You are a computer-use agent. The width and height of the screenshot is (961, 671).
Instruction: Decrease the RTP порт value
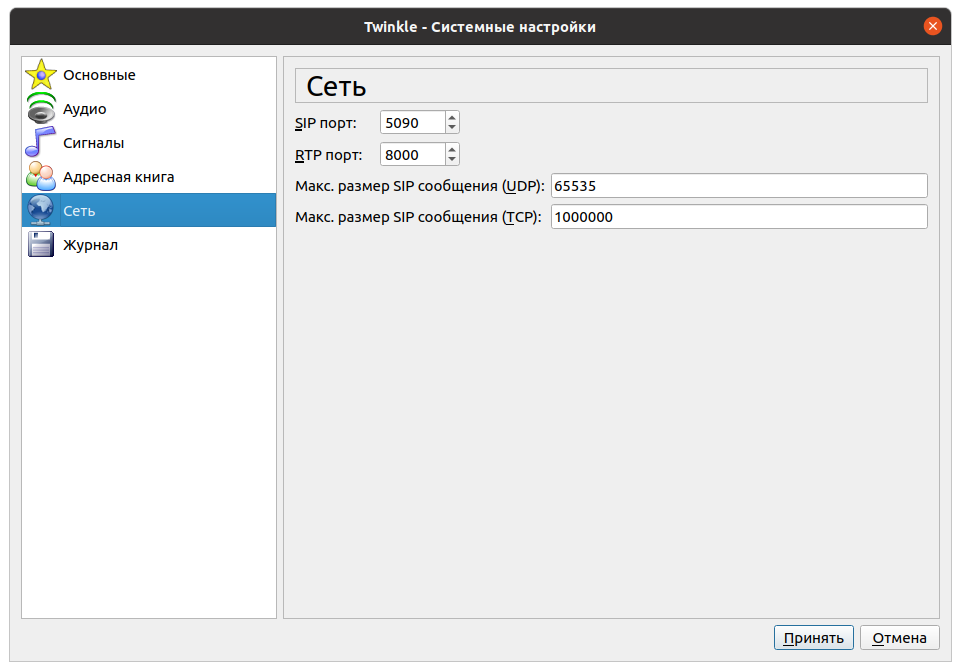click(452, 159)
